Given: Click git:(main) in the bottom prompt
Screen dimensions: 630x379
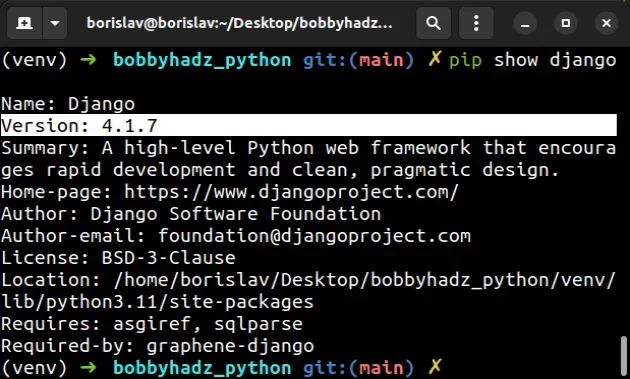Looking at the screenshot, I should [x=358, y=368].
